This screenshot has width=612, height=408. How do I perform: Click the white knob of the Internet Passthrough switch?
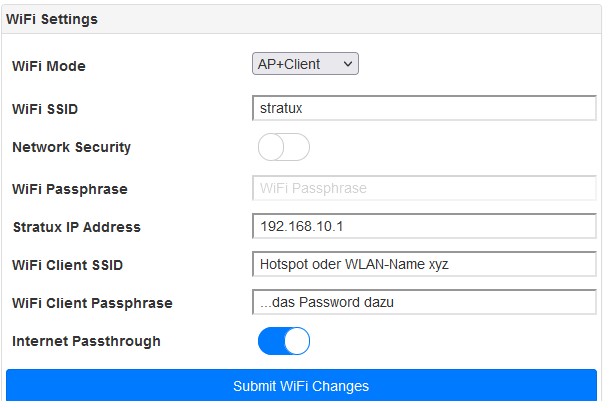click(297, 341)
